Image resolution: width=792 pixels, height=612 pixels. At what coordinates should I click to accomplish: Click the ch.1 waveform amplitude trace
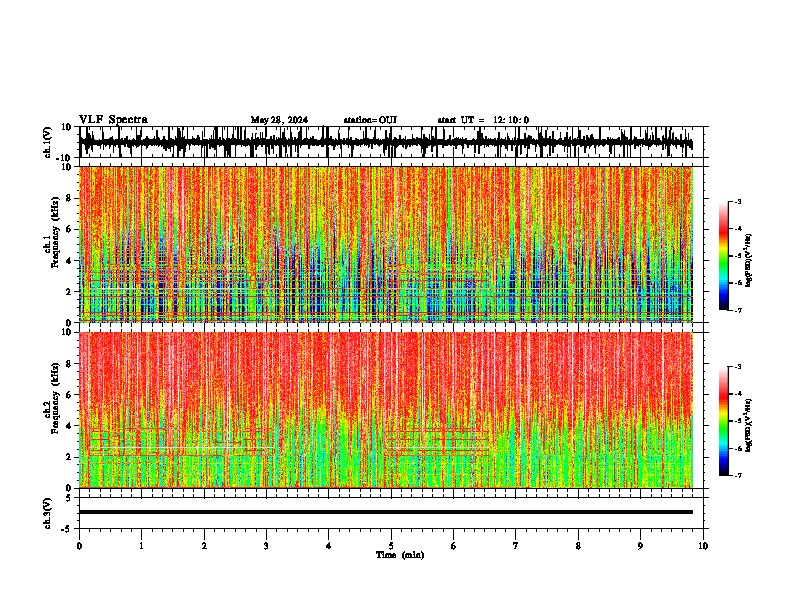pos(385,142)
